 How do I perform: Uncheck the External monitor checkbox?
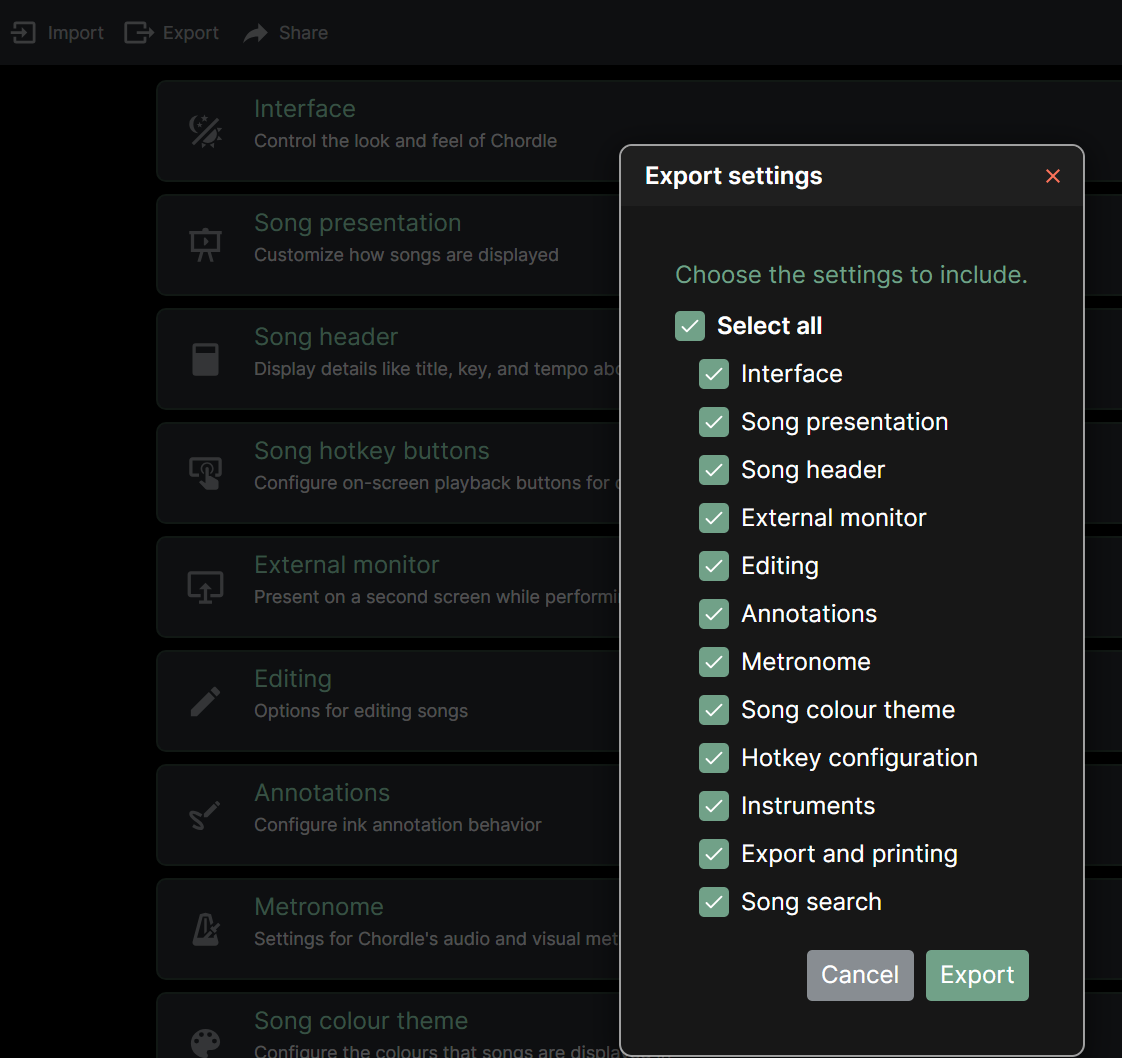[x=714, y=518]
